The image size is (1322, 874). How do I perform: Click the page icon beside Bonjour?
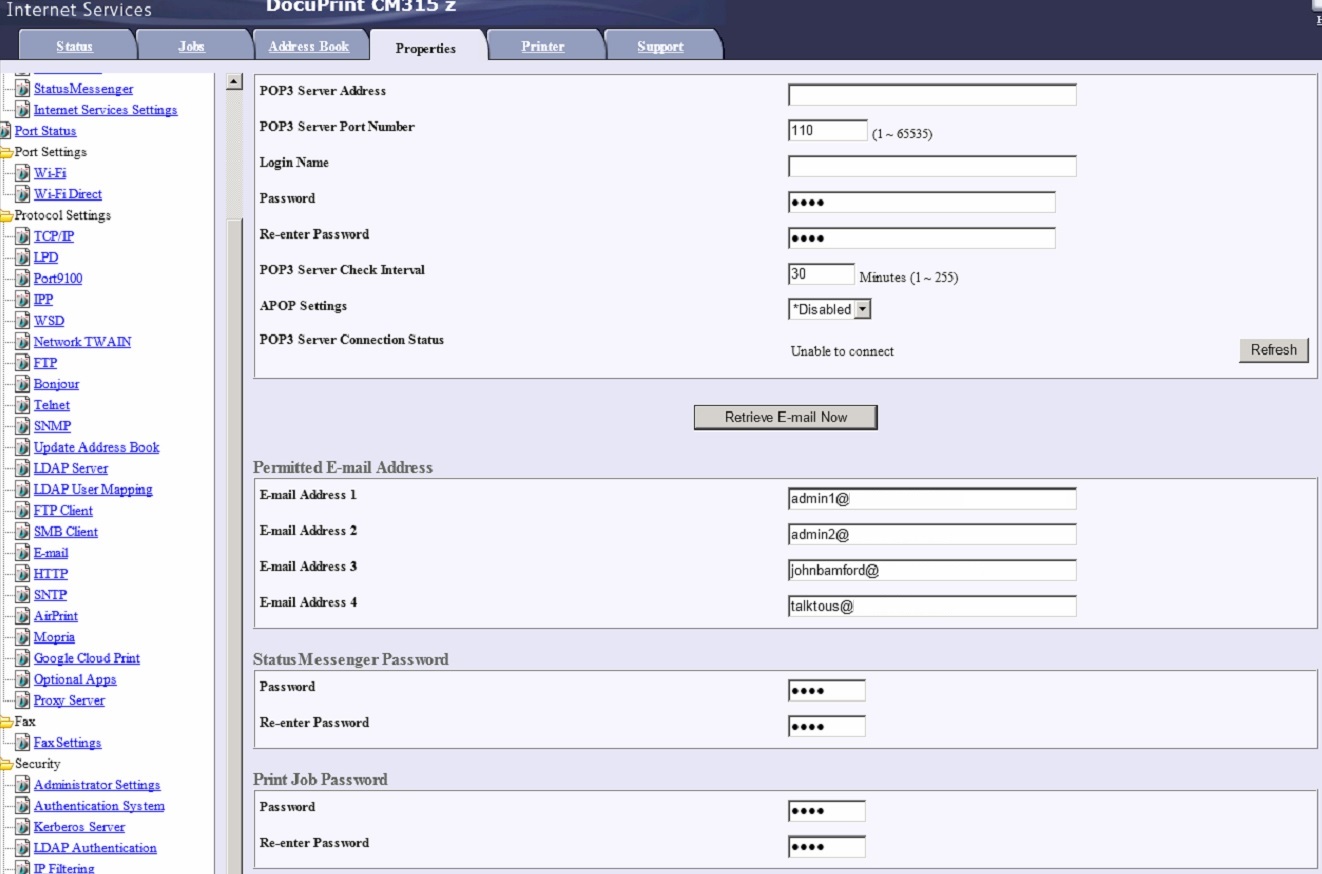23,384
